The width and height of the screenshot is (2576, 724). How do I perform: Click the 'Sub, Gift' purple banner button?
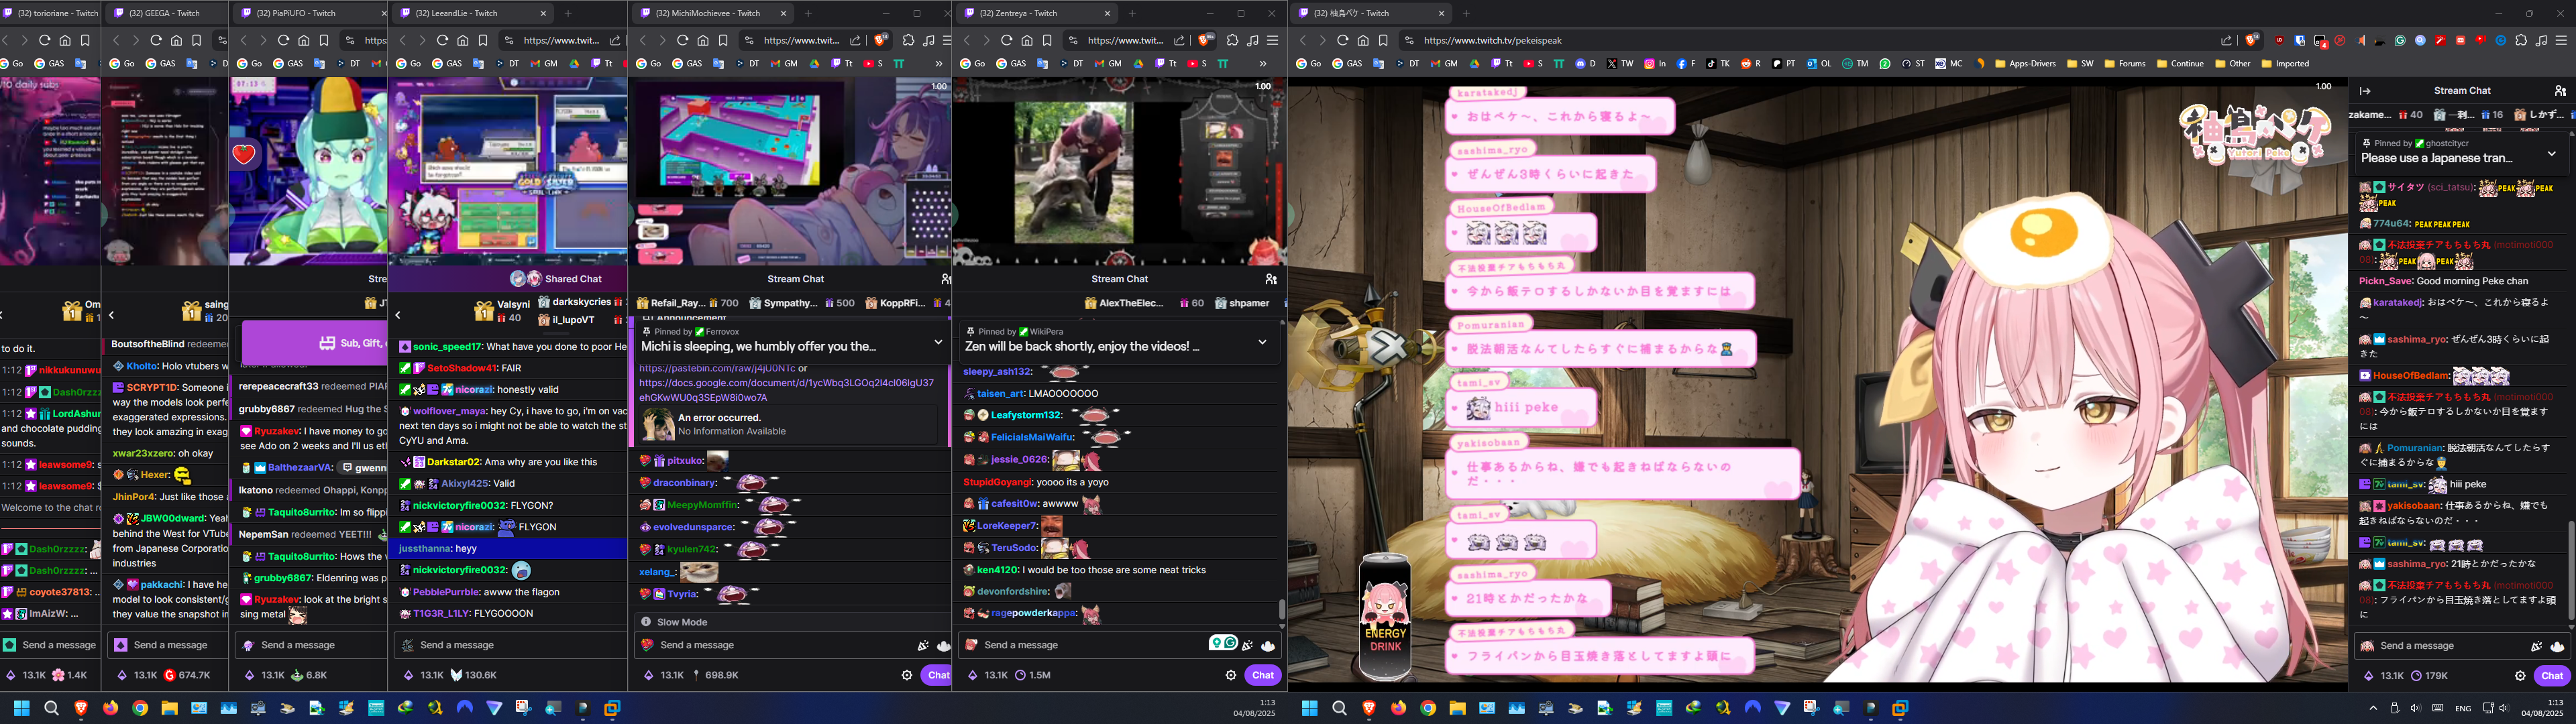(314, 343)
